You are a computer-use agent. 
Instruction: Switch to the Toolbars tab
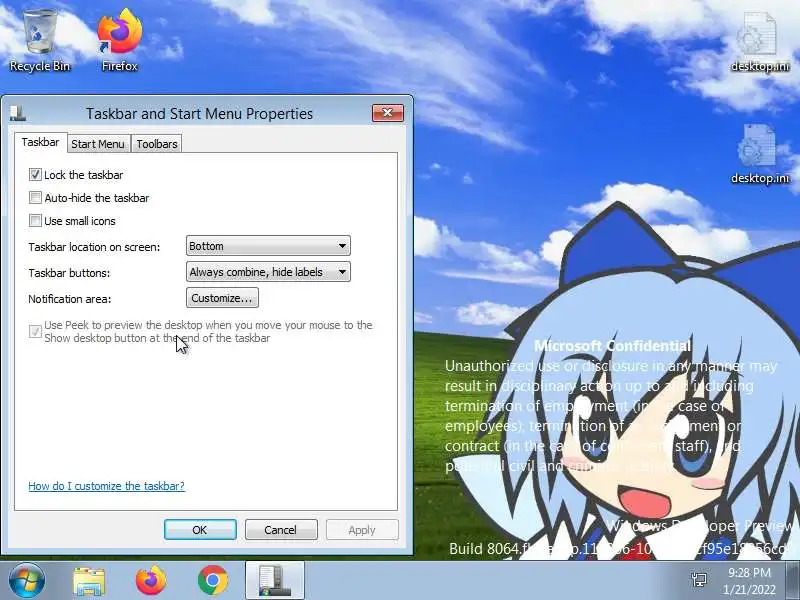(157, 144)
